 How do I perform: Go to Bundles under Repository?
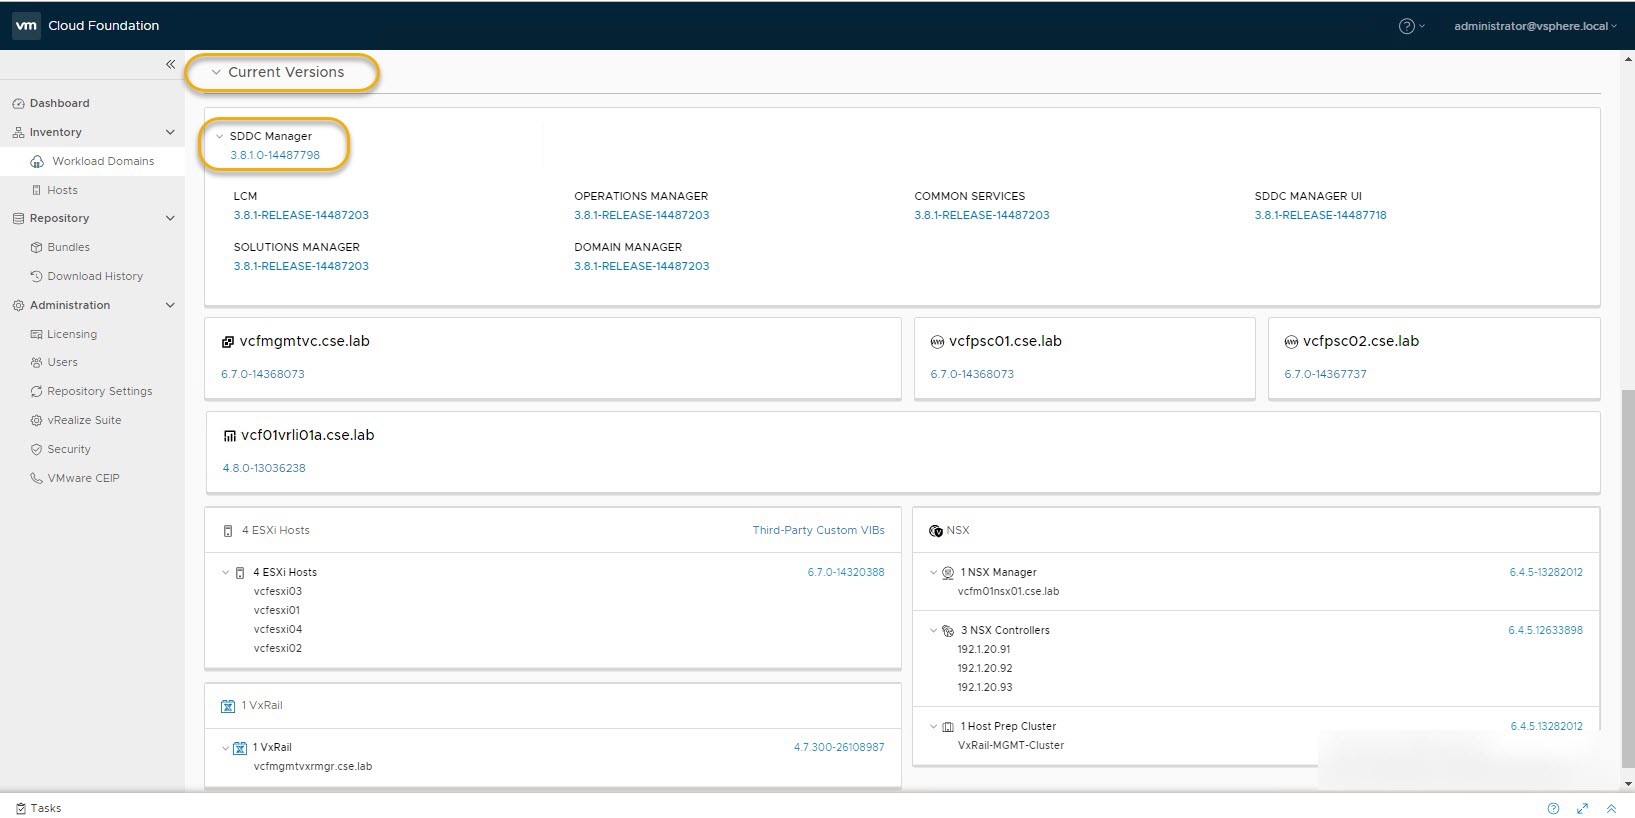click(68, 247)
